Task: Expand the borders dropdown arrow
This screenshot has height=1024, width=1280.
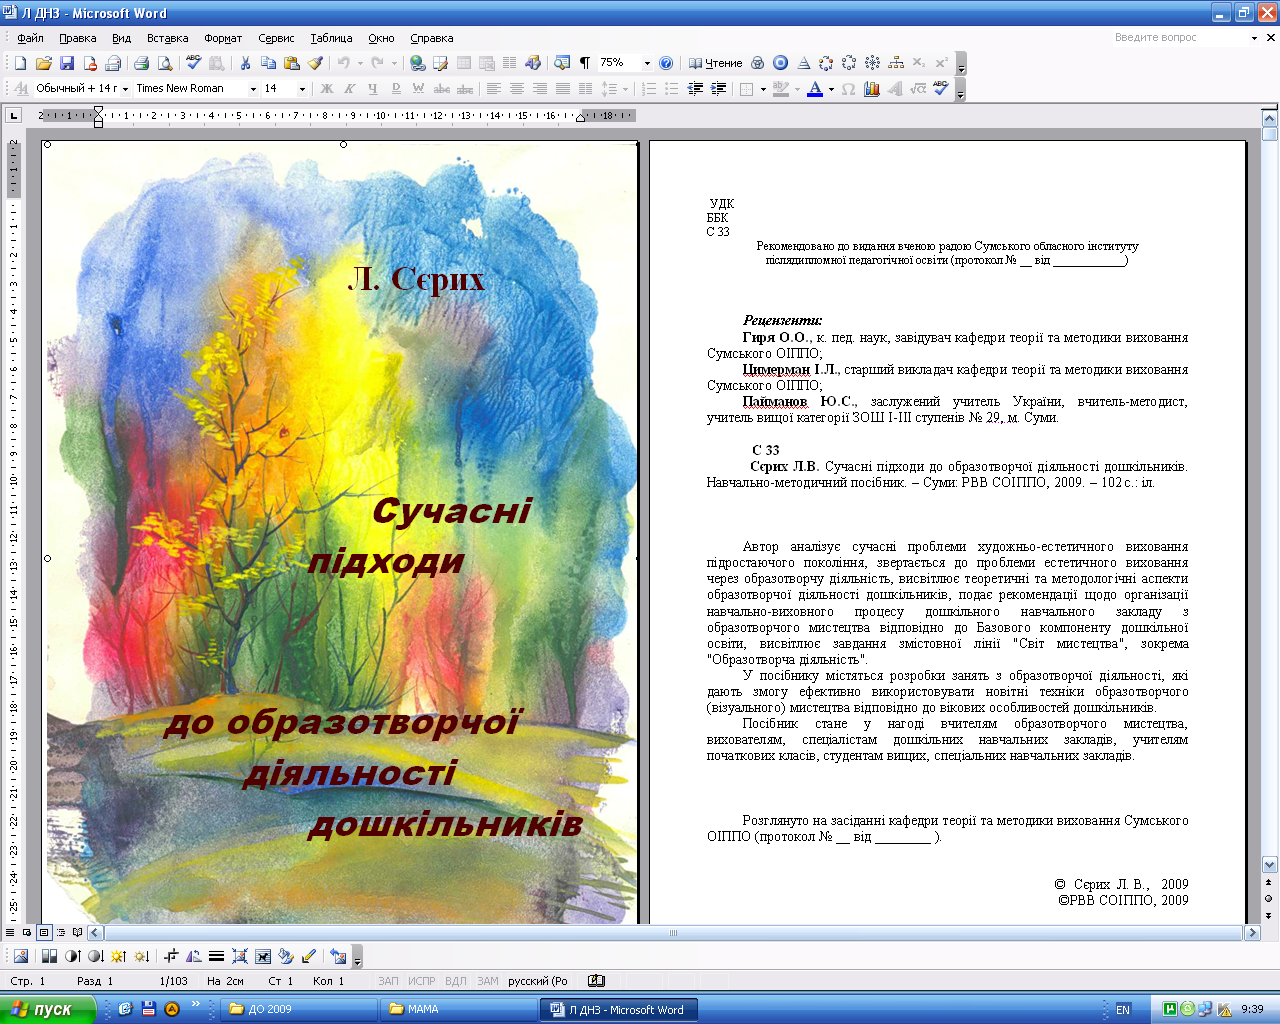Action: coord(763,89)
